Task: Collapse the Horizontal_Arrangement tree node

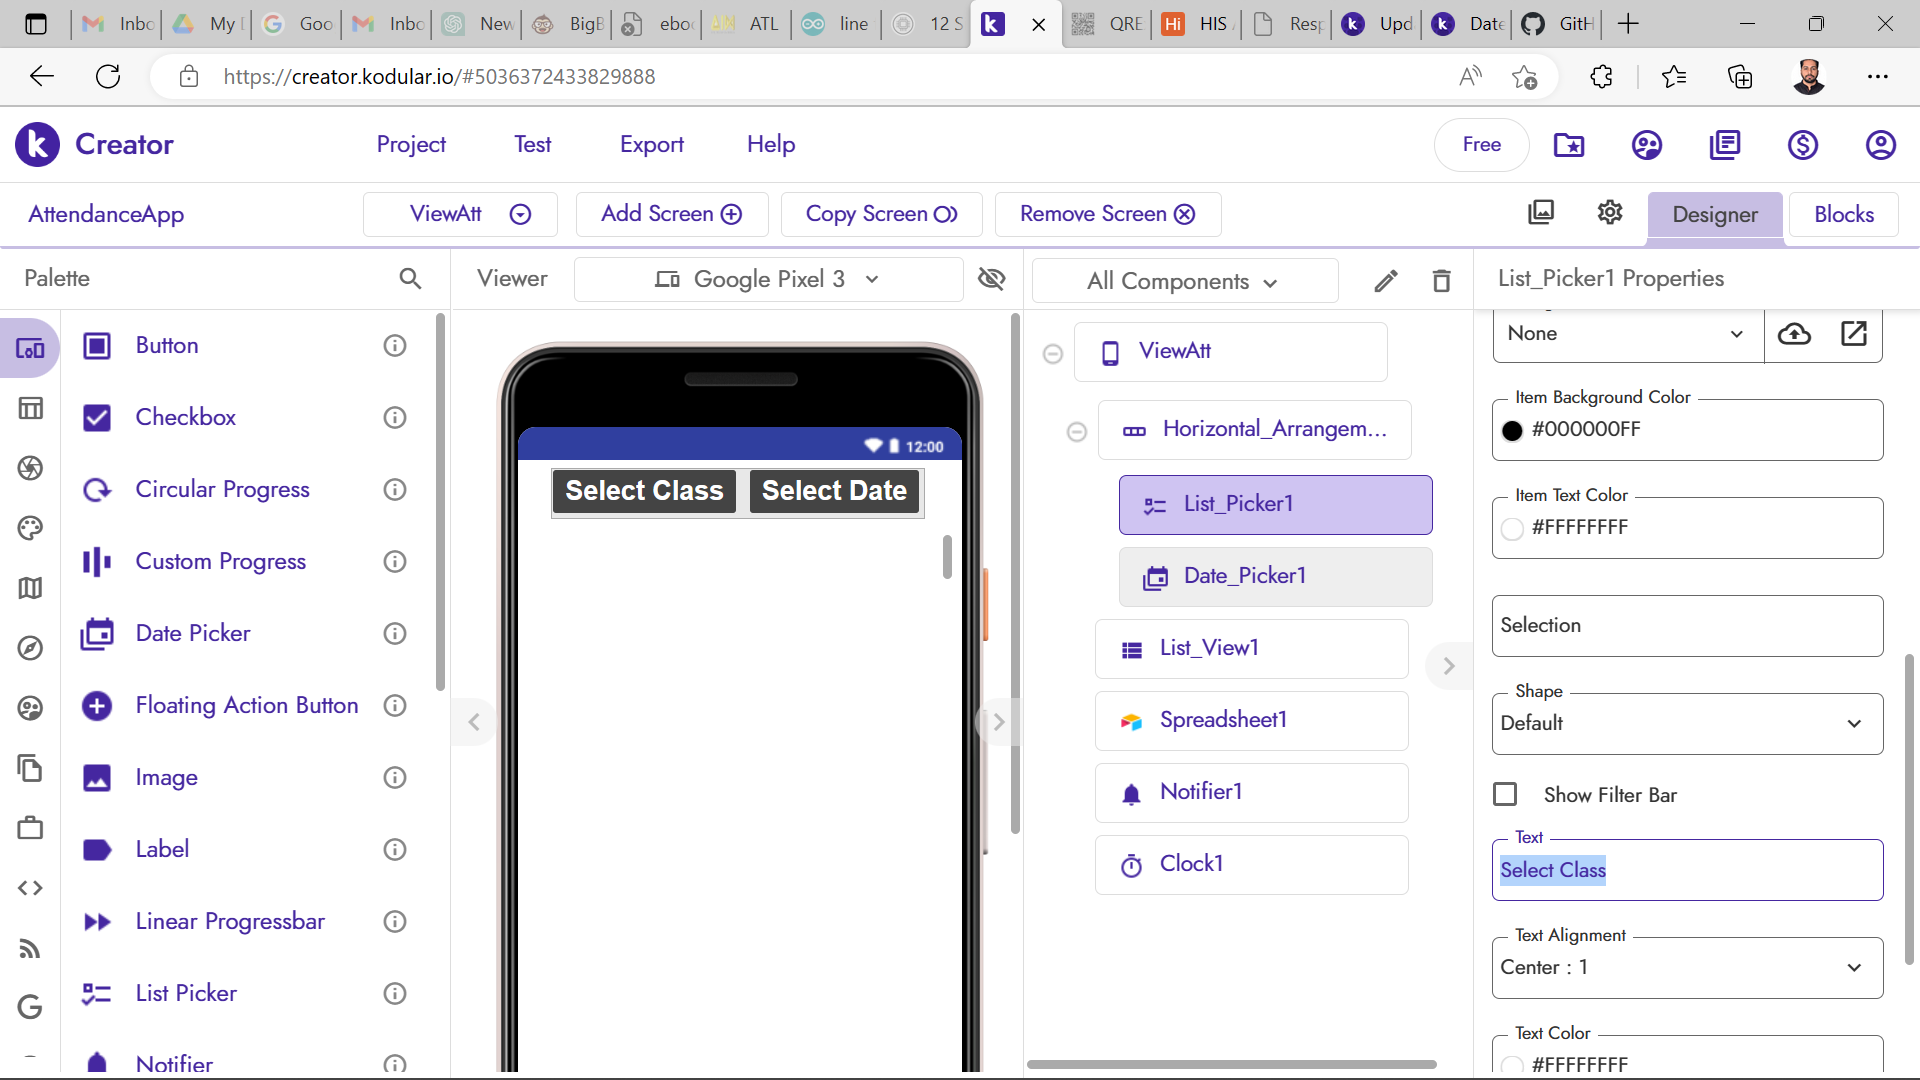Action: click(x=1077, y=431)
